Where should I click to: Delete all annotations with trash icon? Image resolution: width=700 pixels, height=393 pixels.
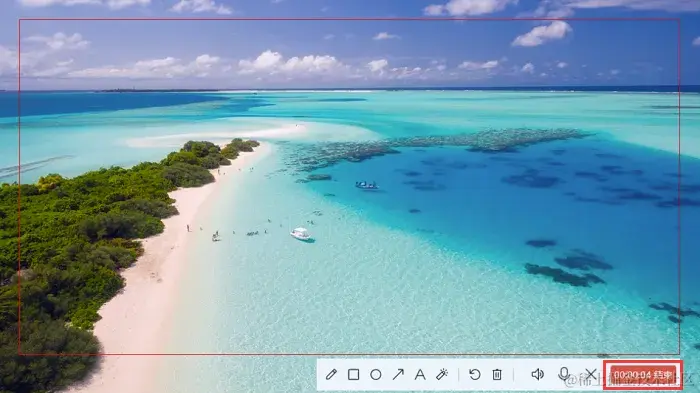[497, 374]
